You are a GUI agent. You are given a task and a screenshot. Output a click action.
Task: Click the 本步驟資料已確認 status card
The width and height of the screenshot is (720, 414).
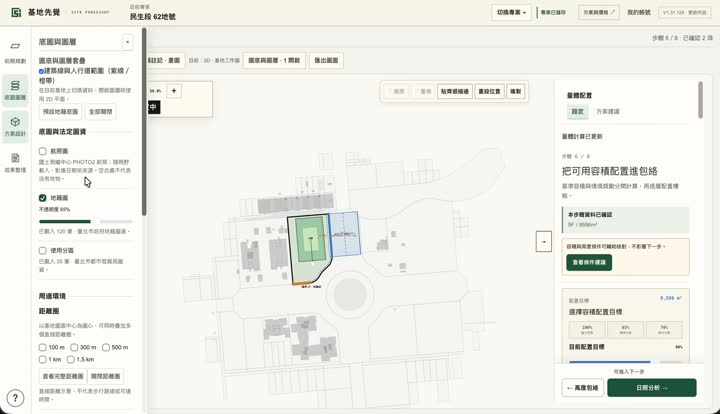click(x=625, y=220)
